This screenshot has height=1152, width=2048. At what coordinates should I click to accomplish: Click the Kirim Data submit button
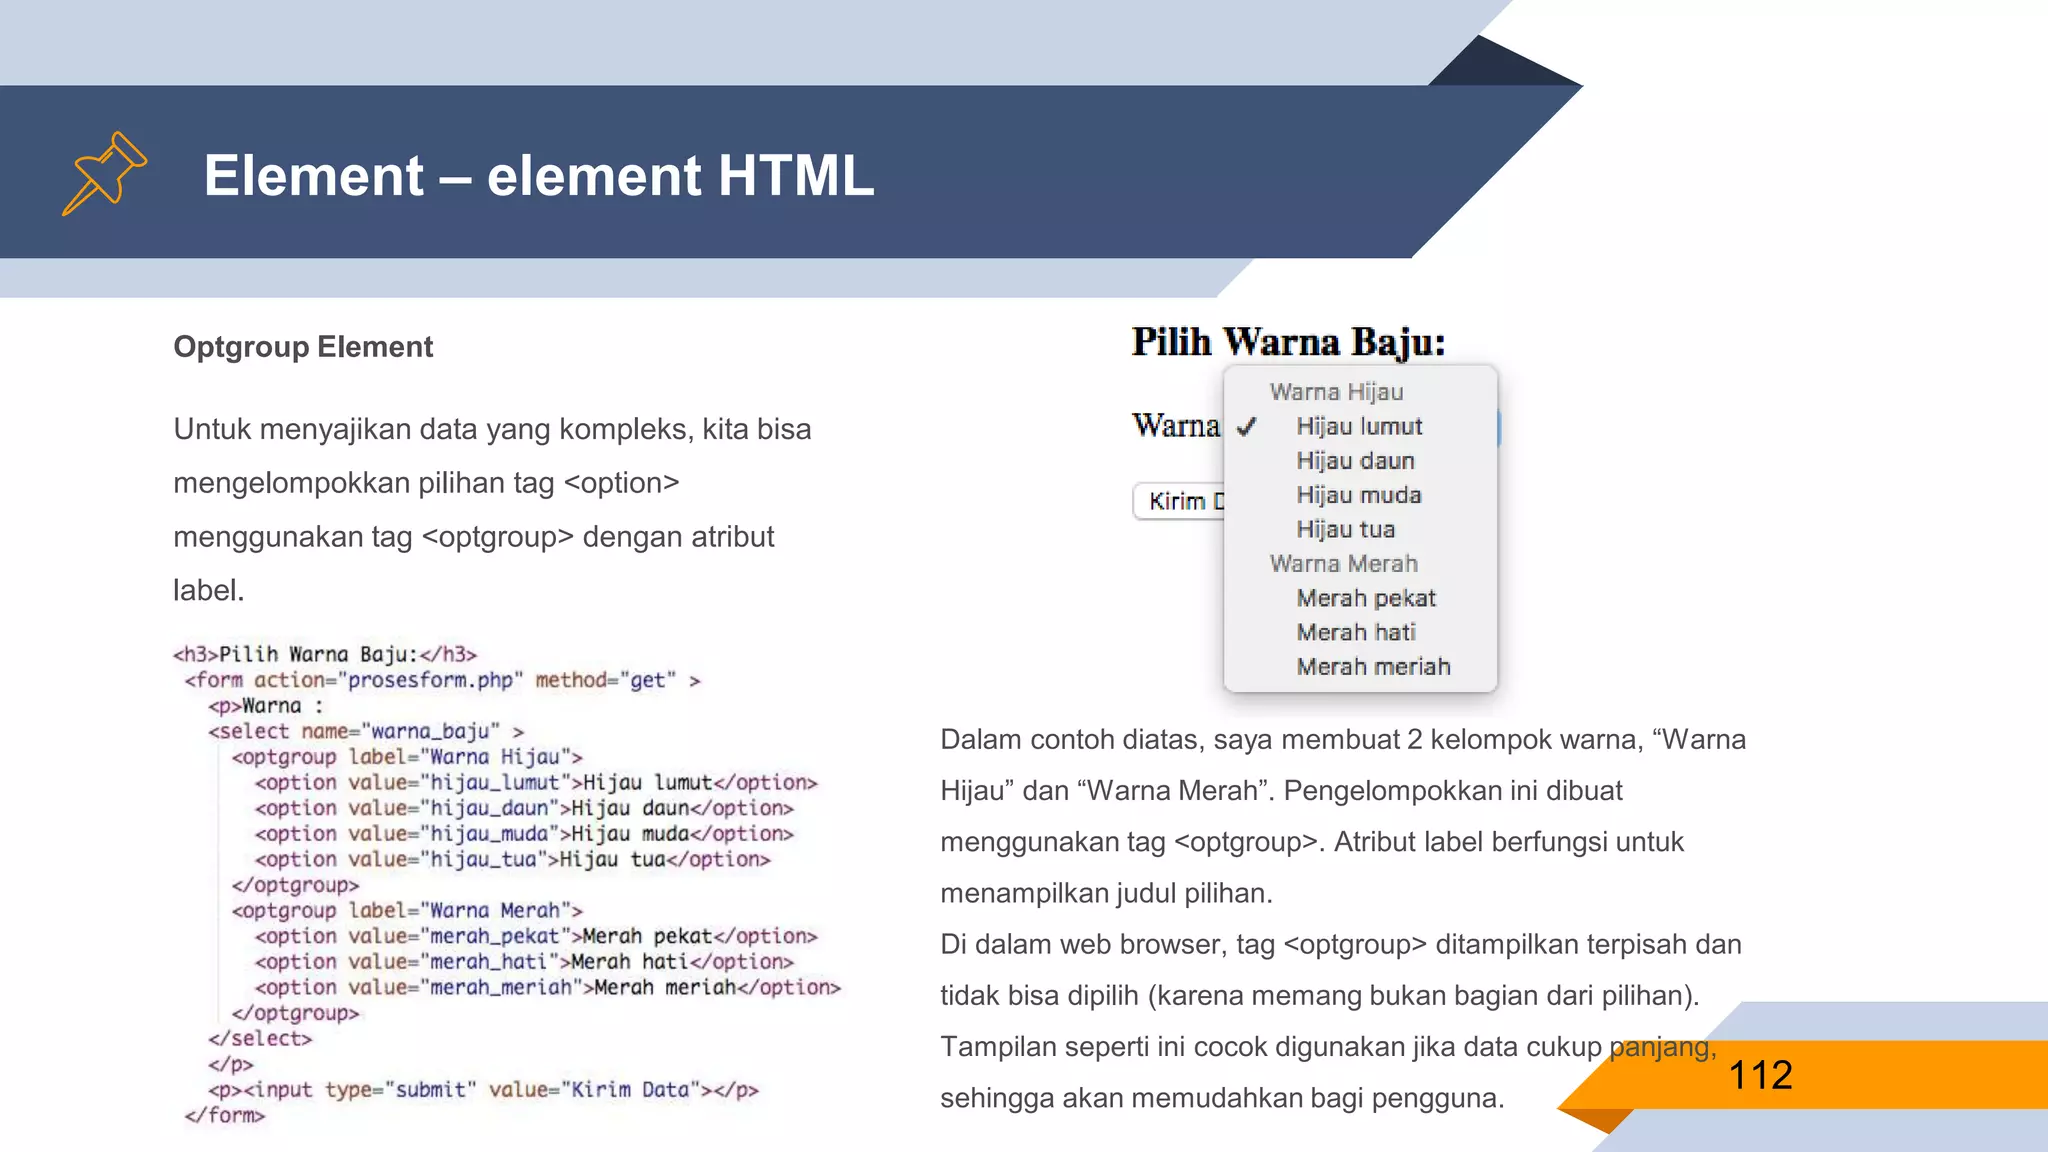(1179, 501)
